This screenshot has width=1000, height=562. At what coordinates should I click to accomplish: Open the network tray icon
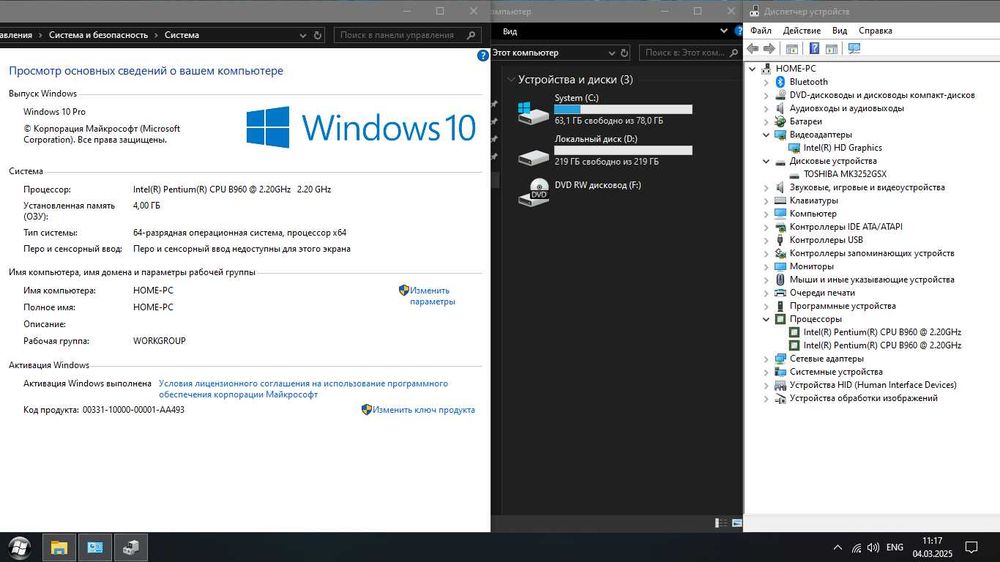point(856,547)
